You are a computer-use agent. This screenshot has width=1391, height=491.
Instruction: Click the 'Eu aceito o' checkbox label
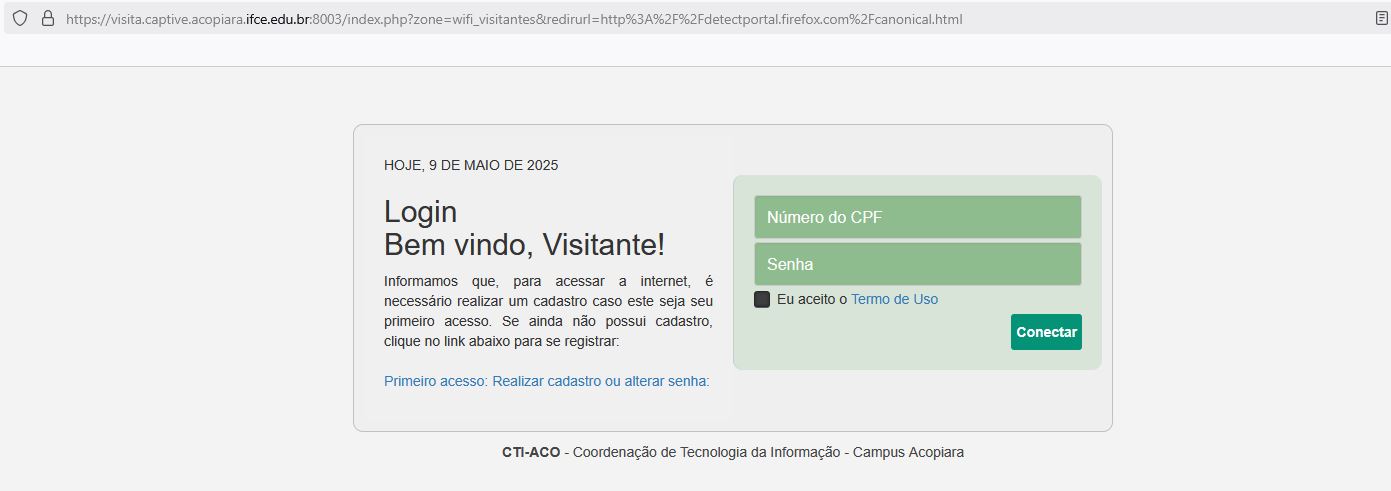[811, 299]
